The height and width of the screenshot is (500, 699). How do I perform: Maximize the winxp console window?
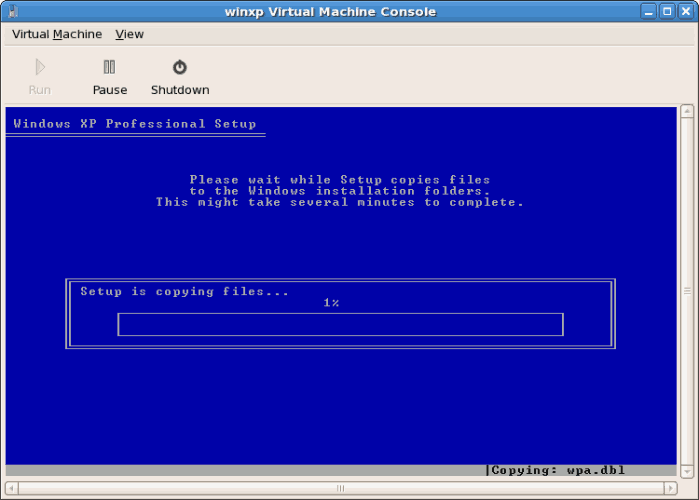667,11
